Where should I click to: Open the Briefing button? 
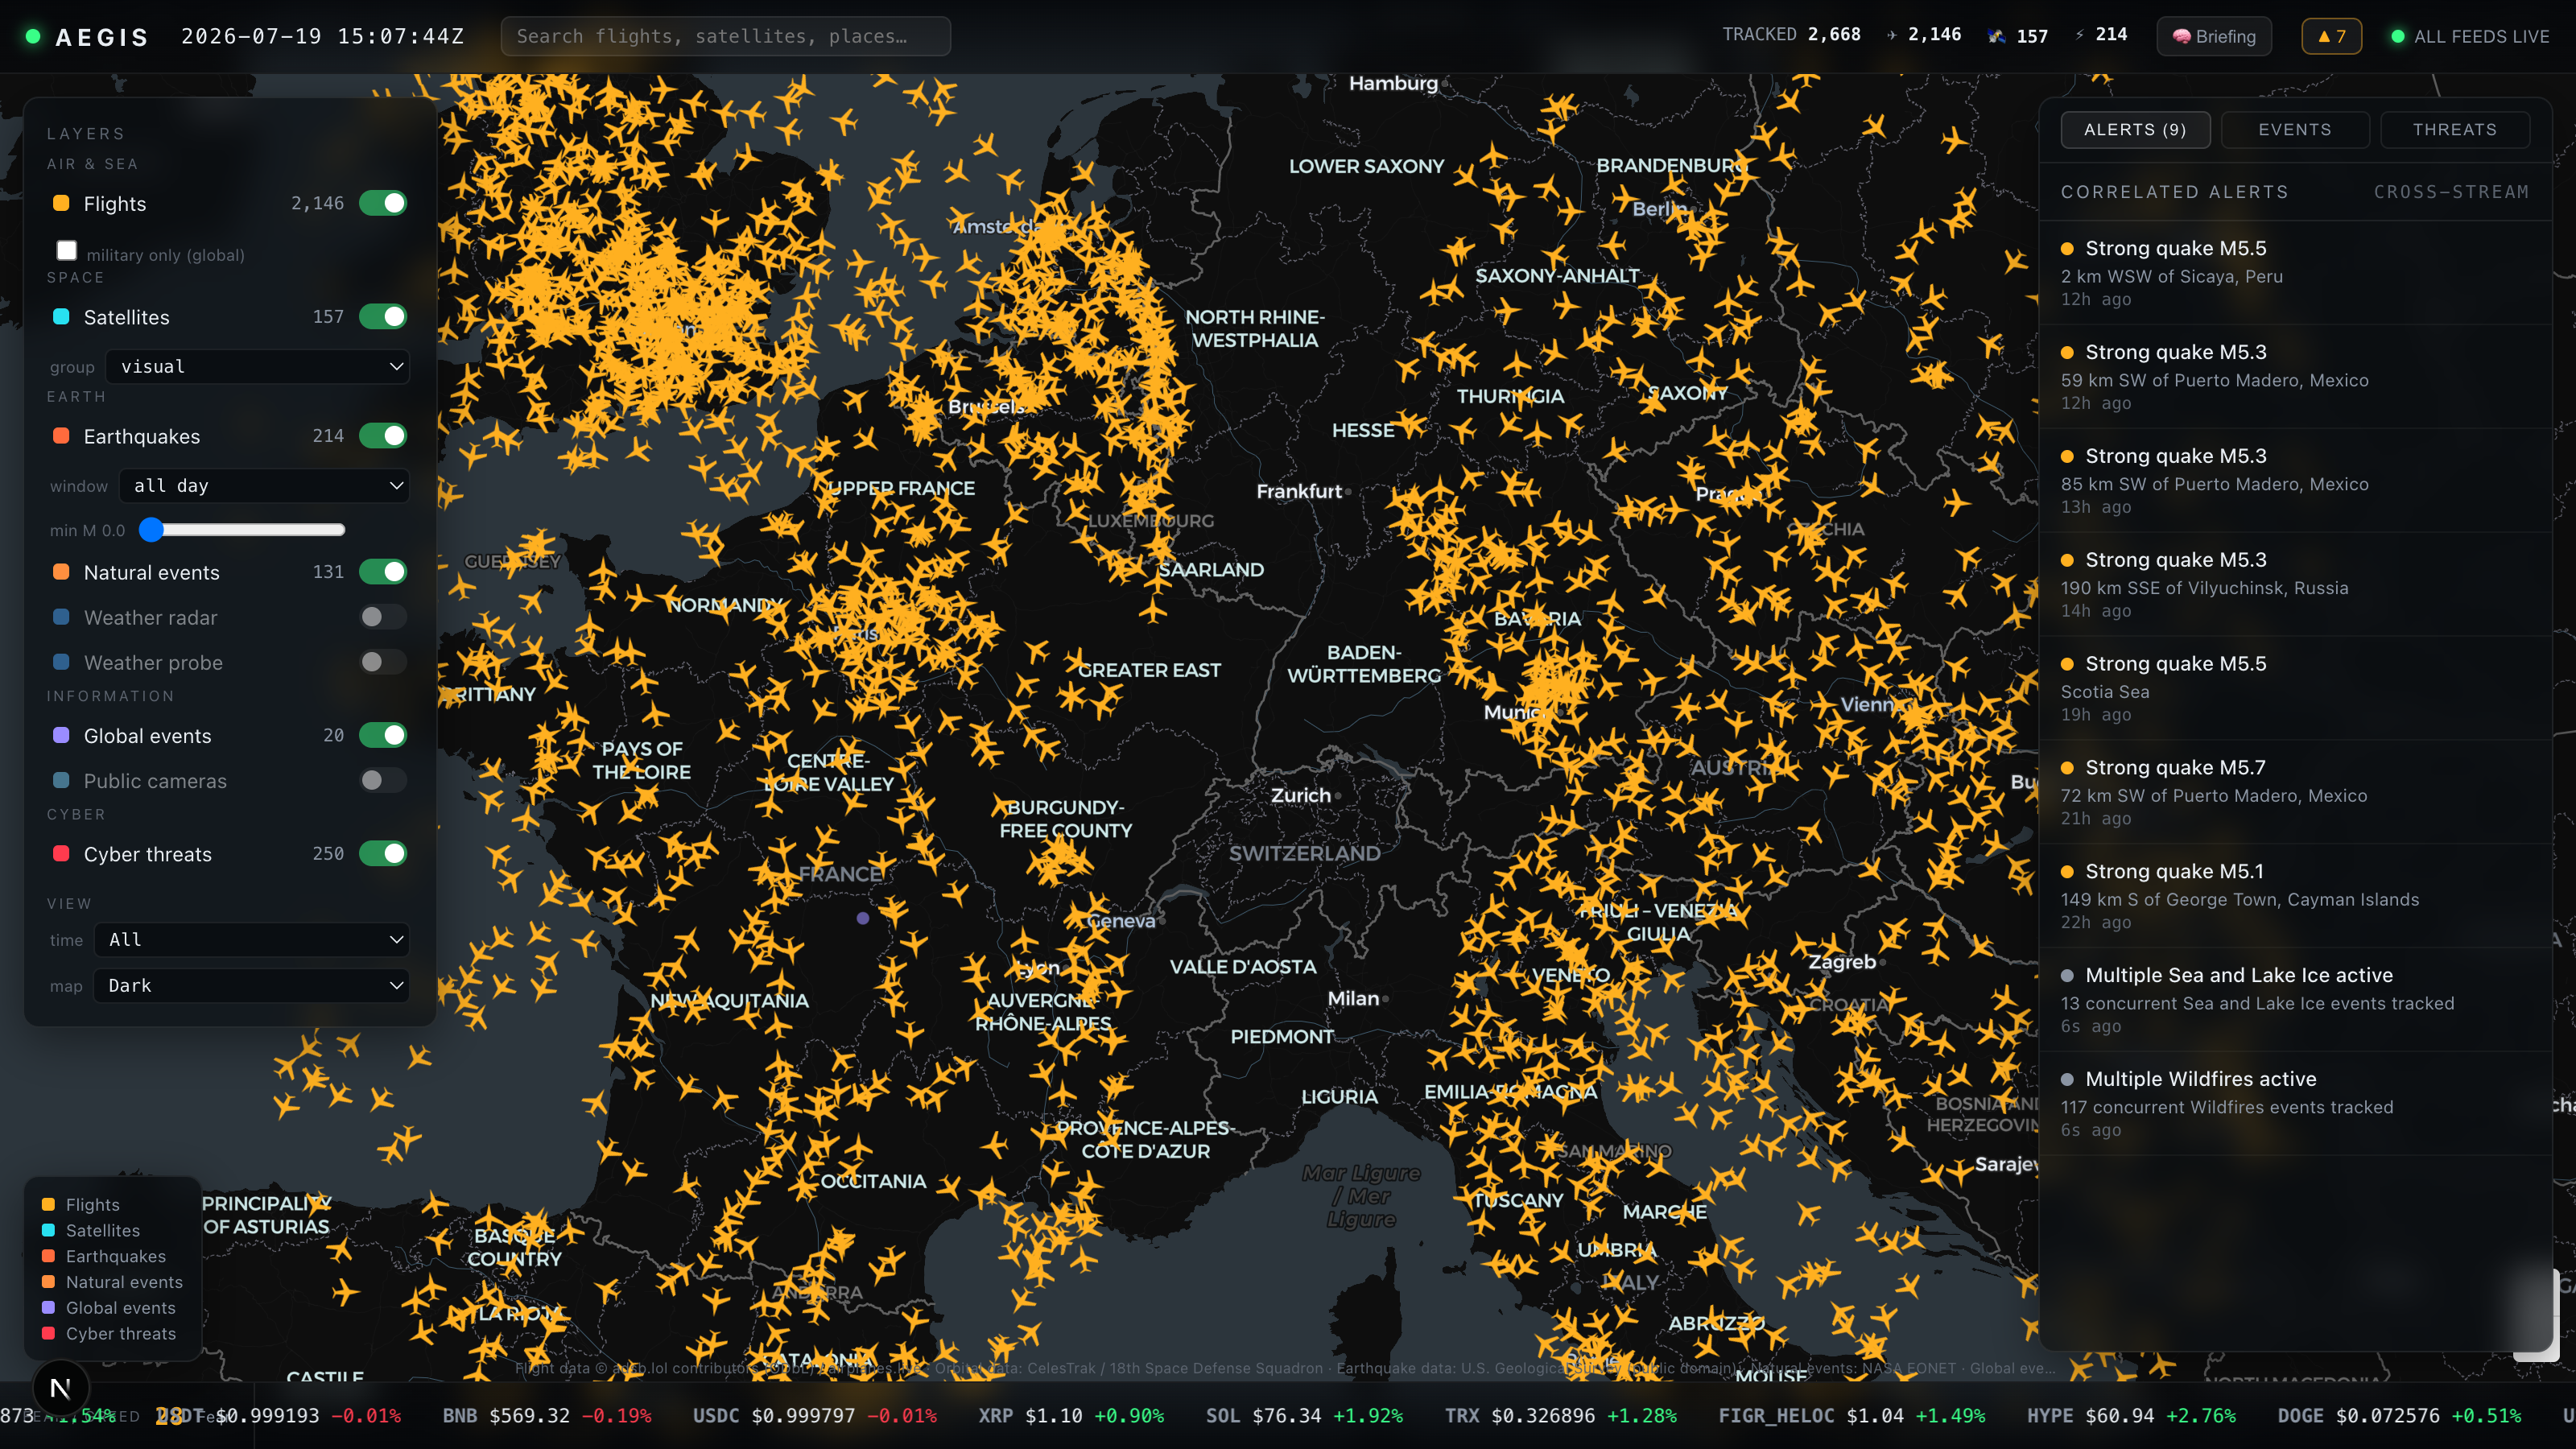point(2214,36)
